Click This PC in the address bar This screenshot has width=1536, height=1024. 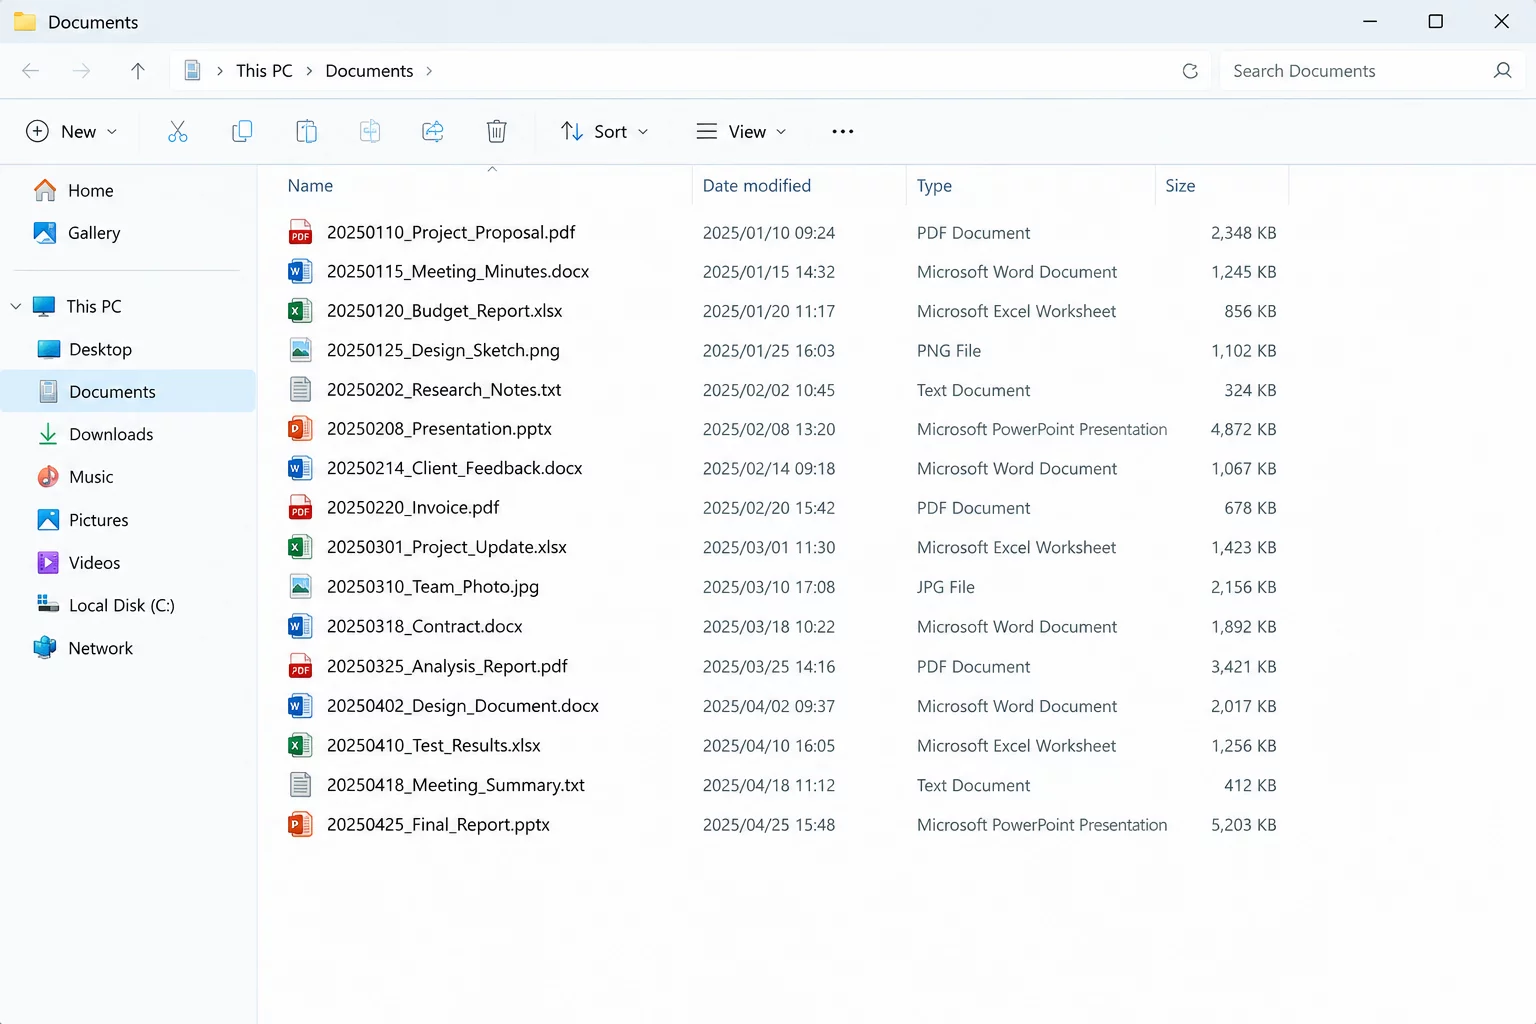point(264,71)
